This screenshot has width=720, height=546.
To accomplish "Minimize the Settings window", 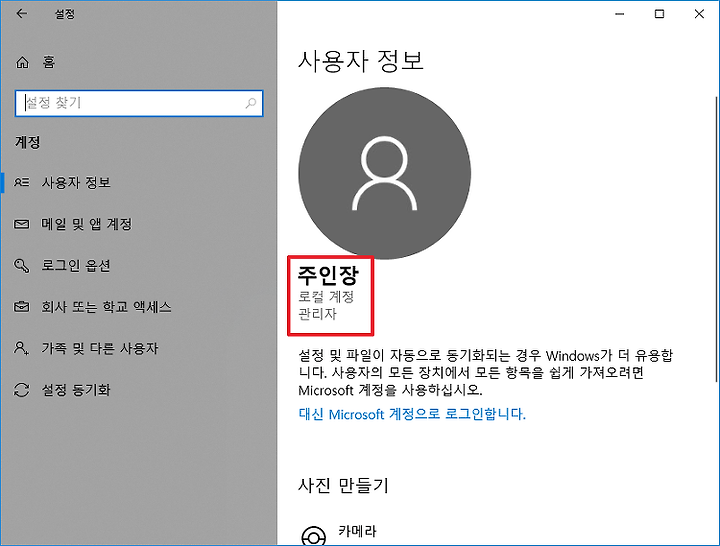I will coord(619,14).
